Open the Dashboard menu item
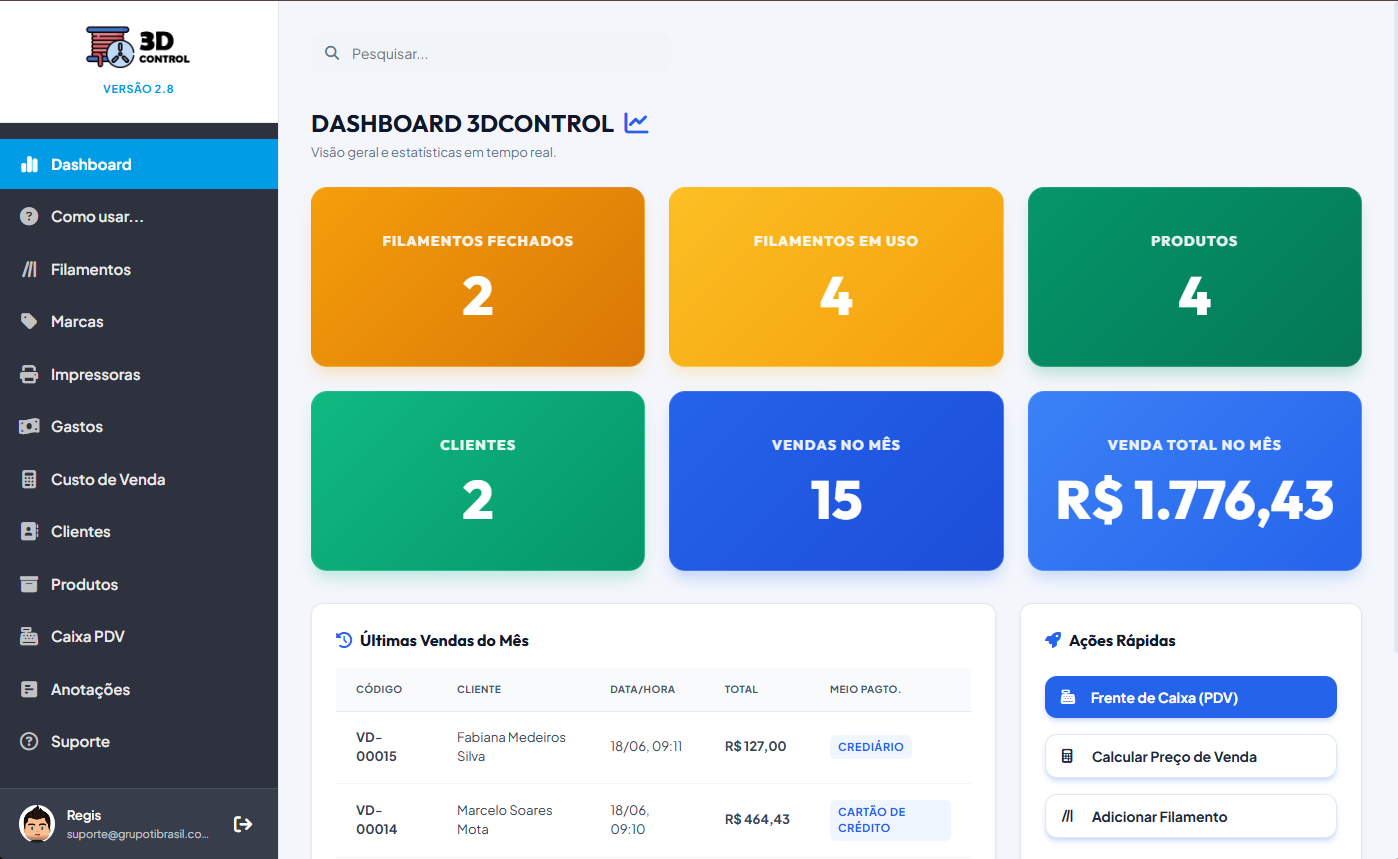1398x859 pixels. [139, 164]
